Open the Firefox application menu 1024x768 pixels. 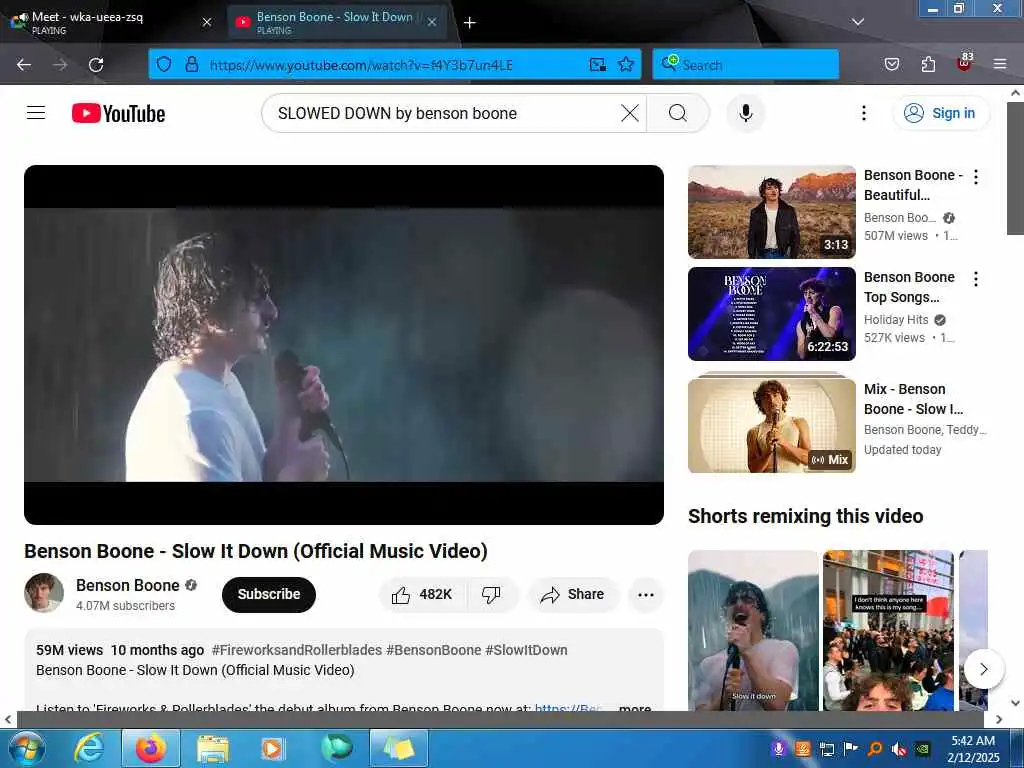[x=1000, y=64]
